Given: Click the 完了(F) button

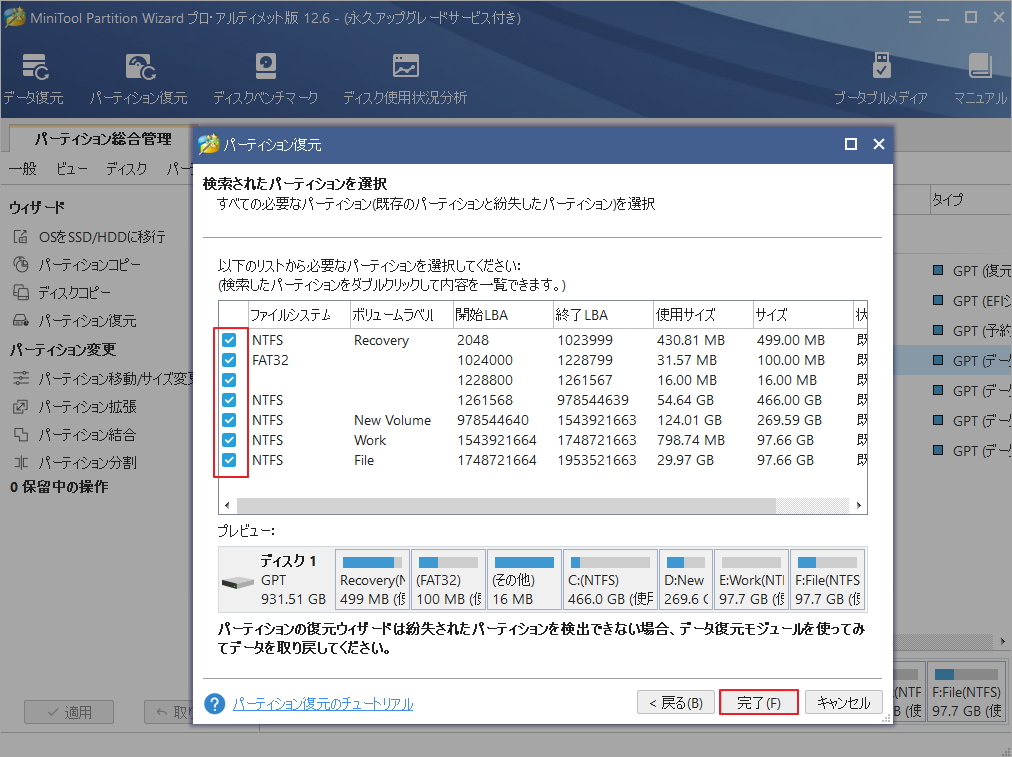Looking at the screenshot, I should pyautogui.click(x=758, y=702).
